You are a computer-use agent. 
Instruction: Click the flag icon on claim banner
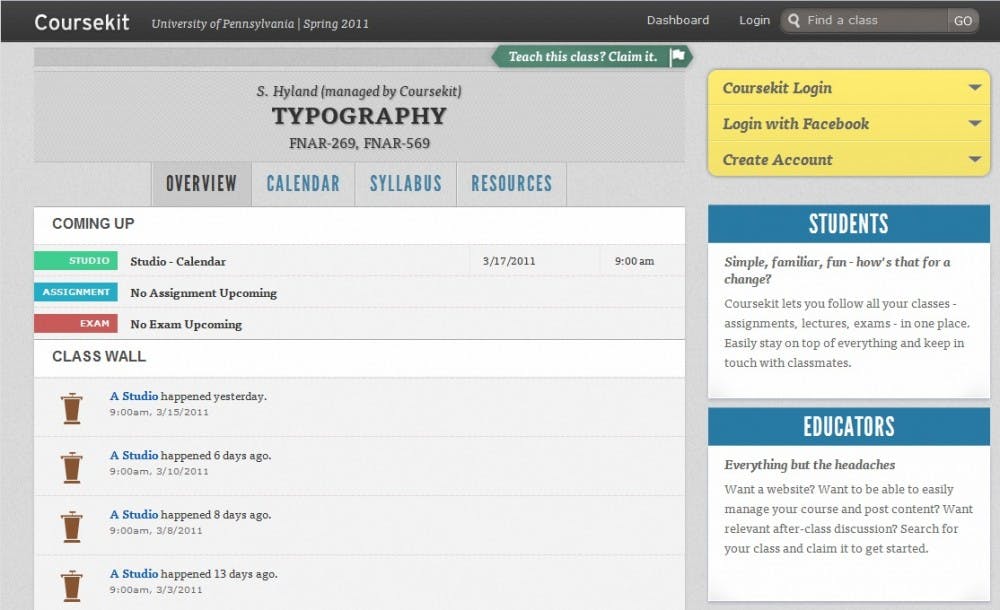(678, 57)
